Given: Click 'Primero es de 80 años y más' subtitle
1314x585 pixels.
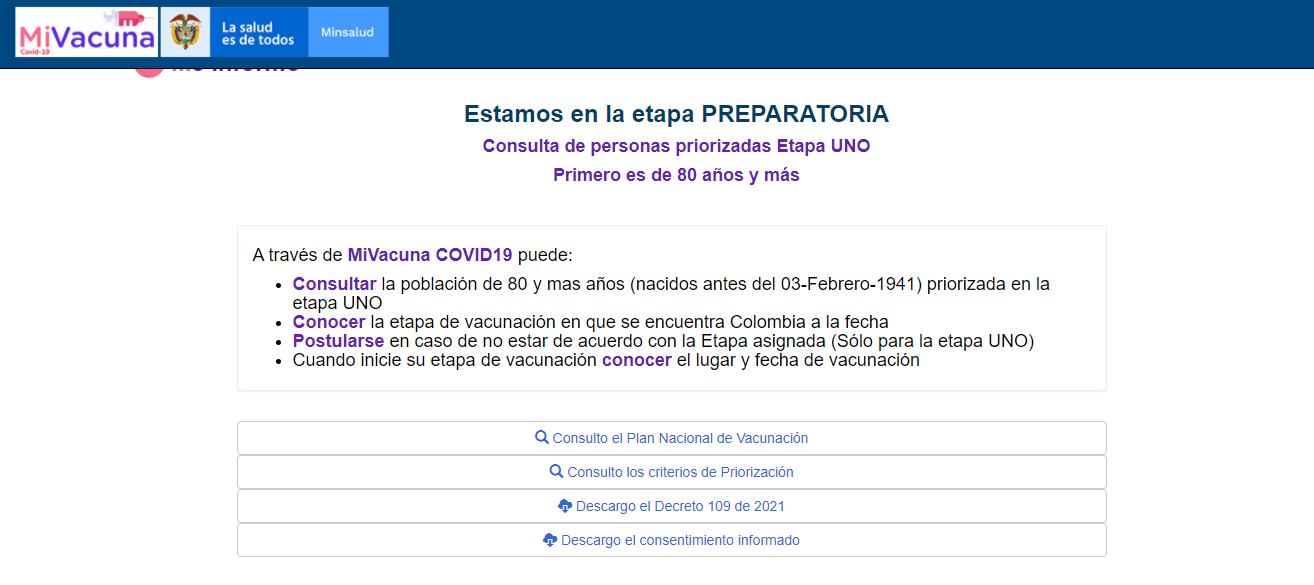Looking at the screenshot, I should pyautogui.click(x=676, y=175).
